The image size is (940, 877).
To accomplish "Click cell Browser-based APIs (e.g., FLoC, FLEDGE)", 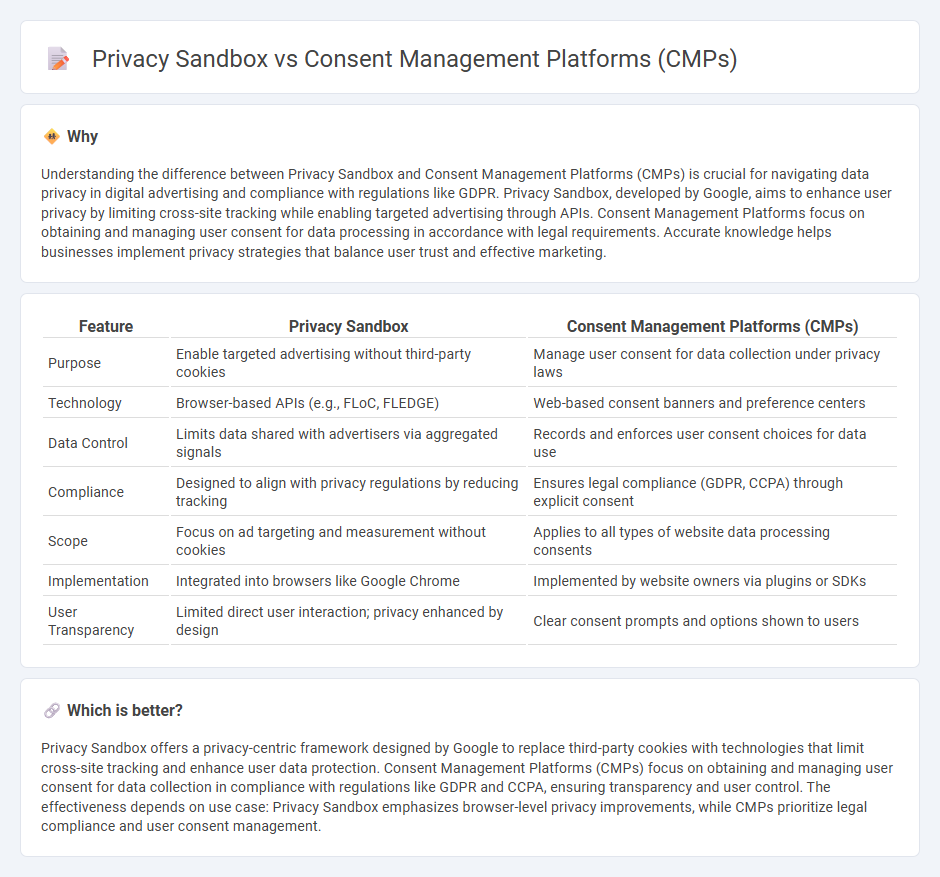I will (x=348, y=403).
